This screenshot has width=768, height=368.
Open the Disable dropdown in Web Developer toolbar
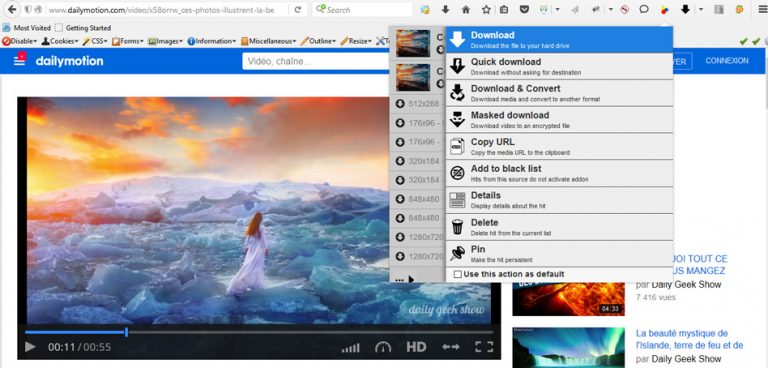20,42
